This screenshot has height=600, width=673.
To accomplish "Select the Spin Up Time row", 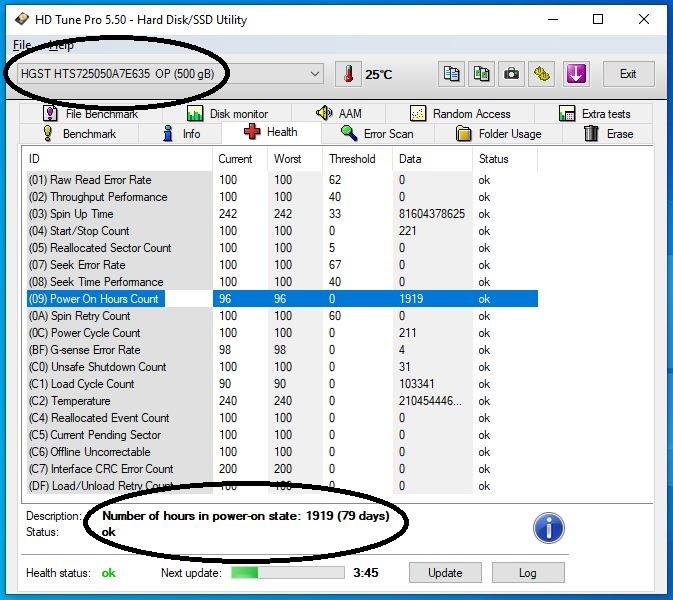I will pyautogui.click(x=282, y=214).
